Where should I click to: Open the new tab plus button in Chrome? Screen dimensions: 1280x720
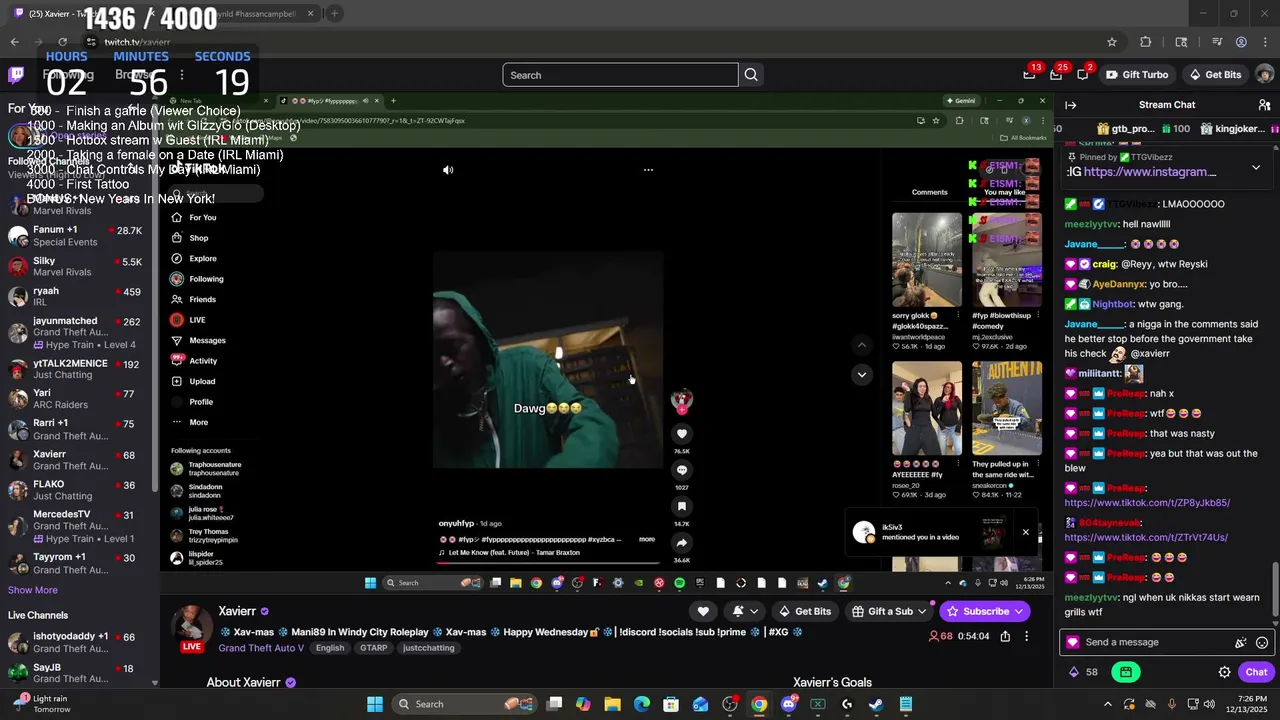[x=334, y=13]
